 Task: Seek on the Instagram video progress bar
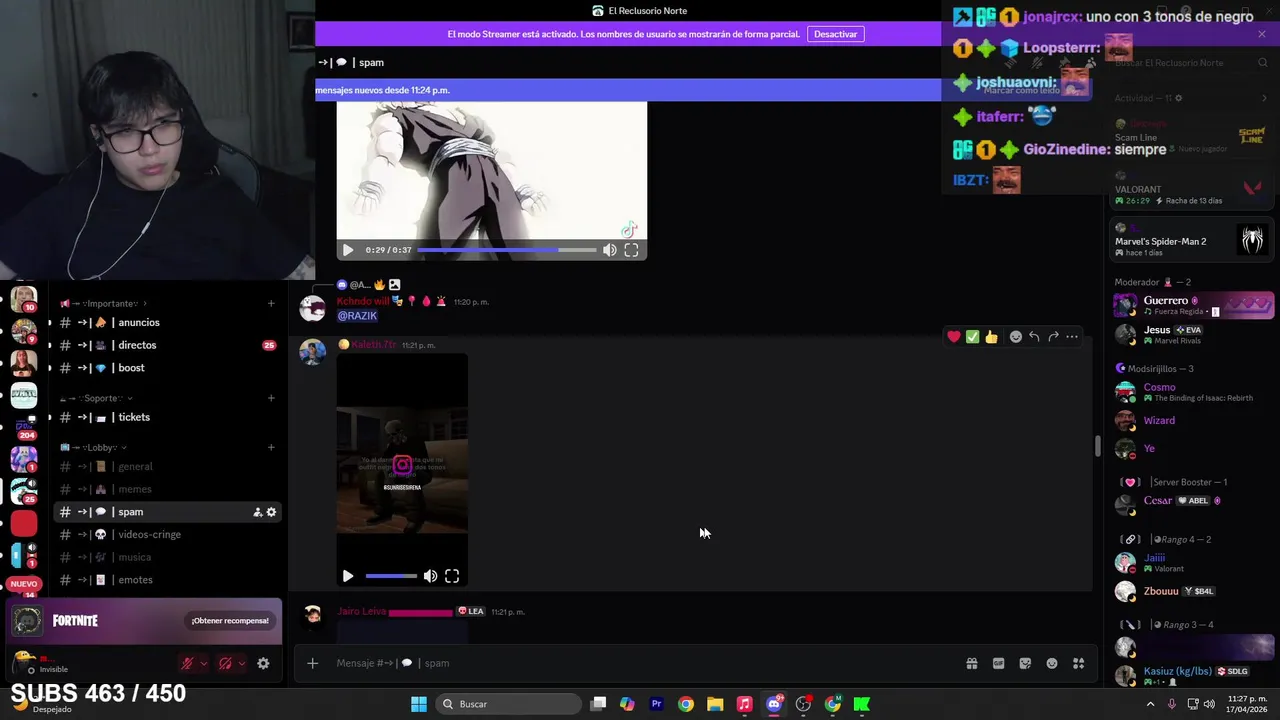coord(391,576)
